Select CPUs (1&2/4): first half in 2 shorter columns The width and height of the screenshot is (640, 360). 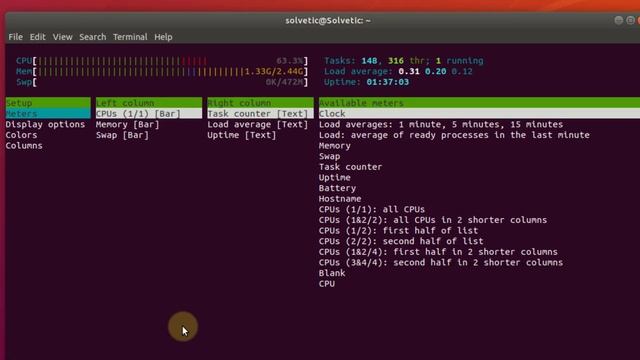pos(438,251)
